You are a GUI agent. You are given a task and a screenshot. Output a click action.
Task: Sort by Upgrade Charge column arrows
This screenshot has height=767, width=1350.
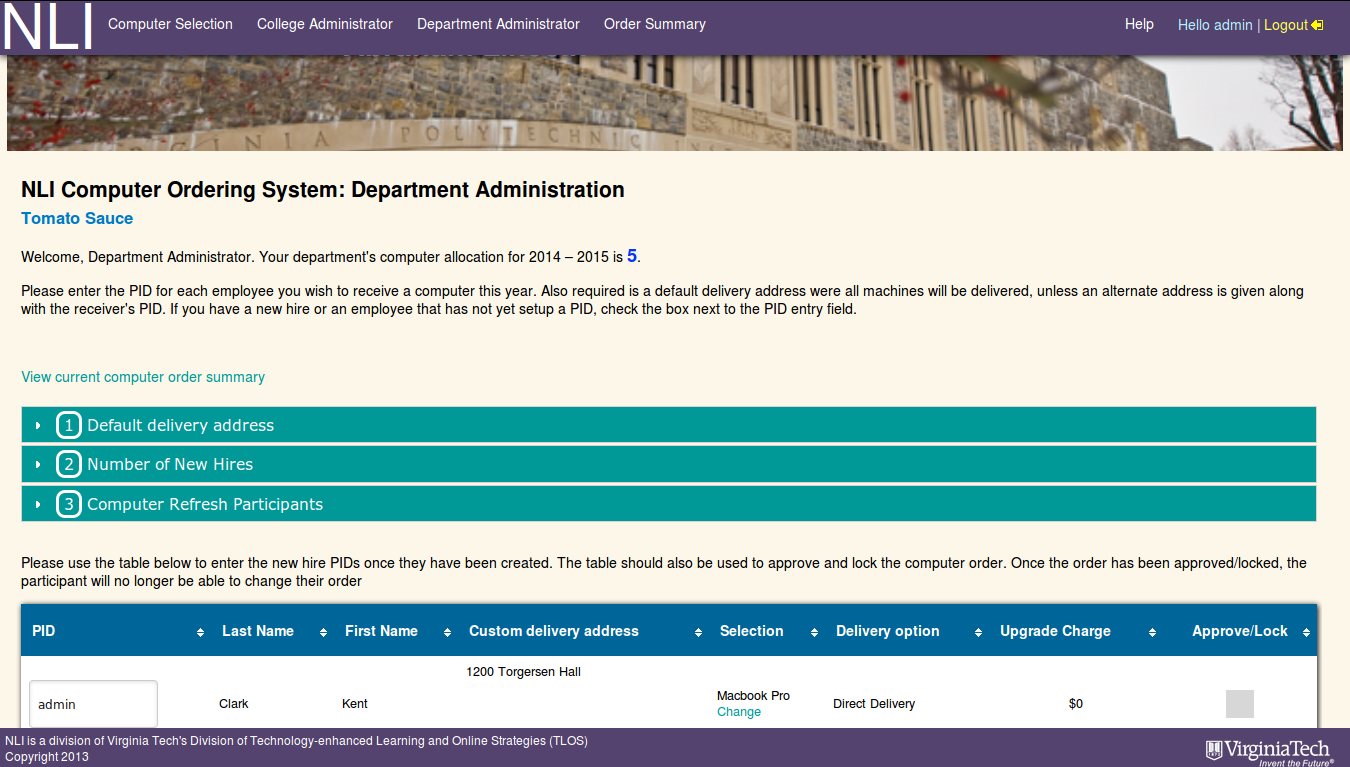coord(1152,632)
